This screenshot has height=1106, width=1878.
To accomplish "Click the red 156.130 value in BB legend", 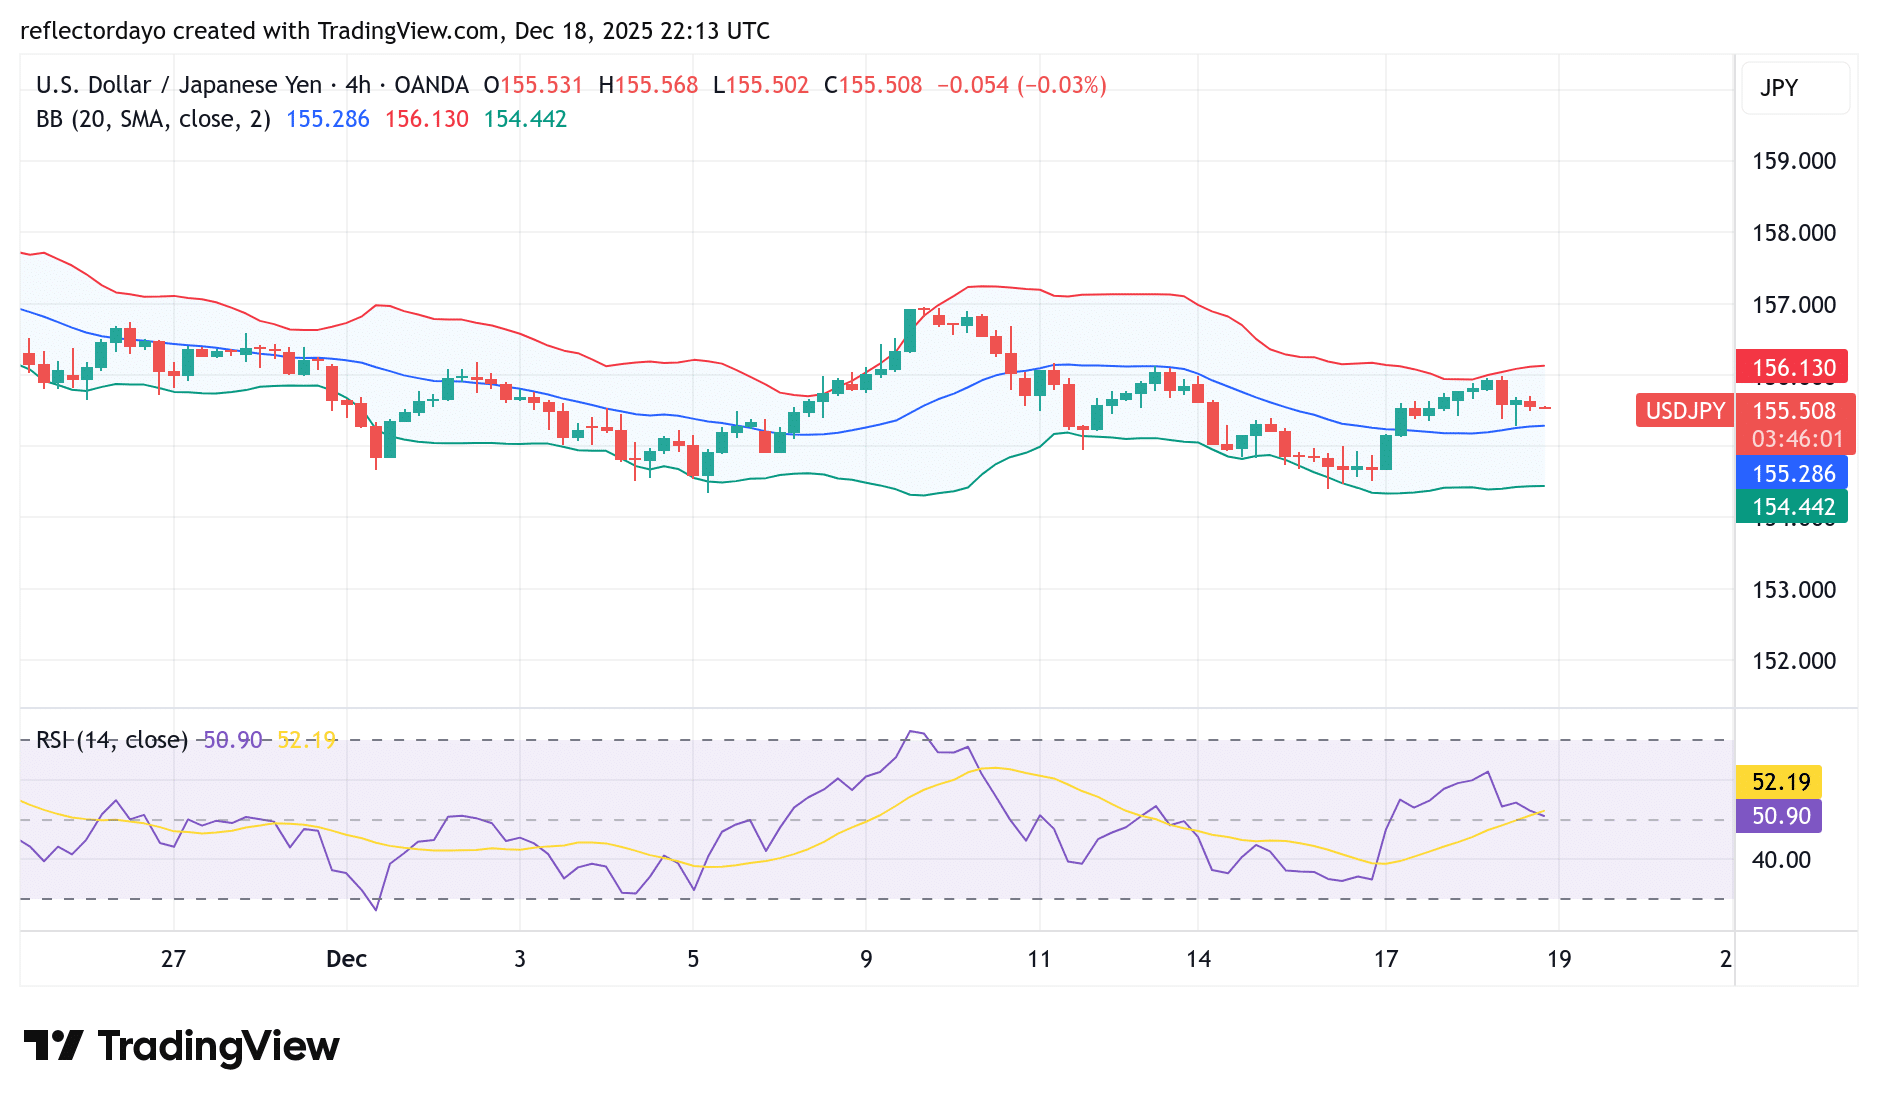I will click(427, 119).
